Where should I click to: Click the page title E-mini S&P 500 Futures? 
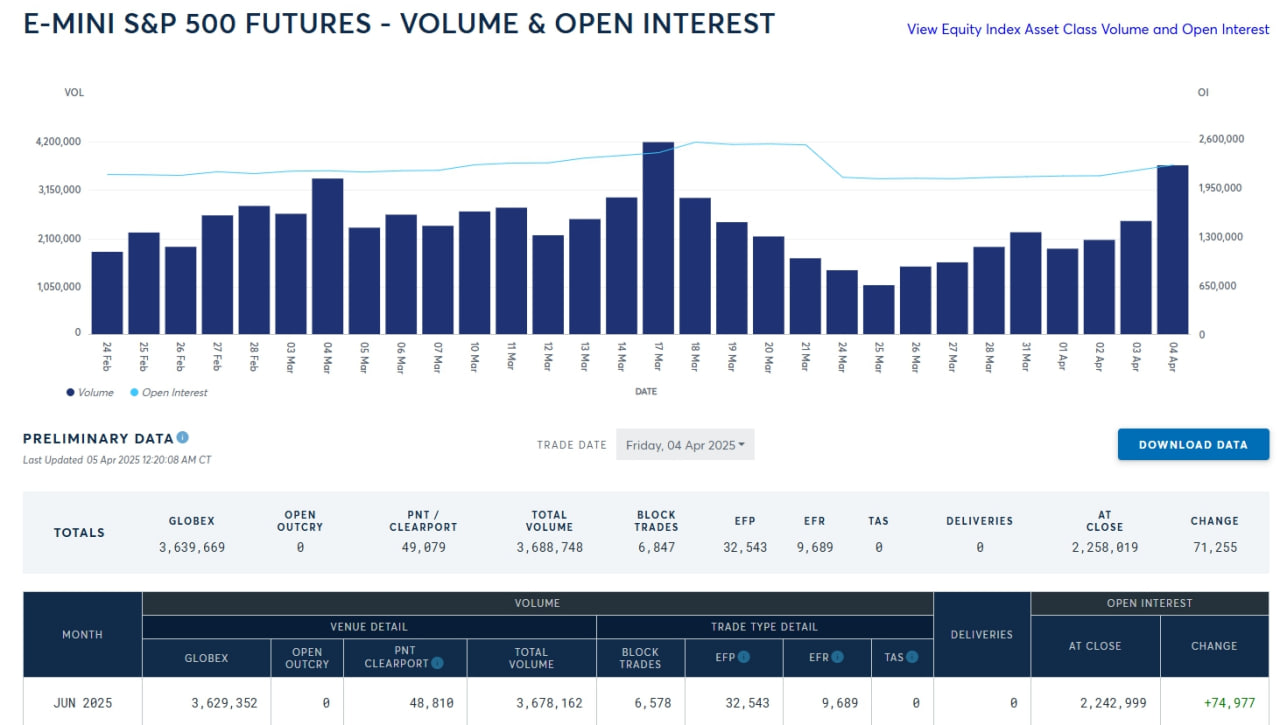399,24
